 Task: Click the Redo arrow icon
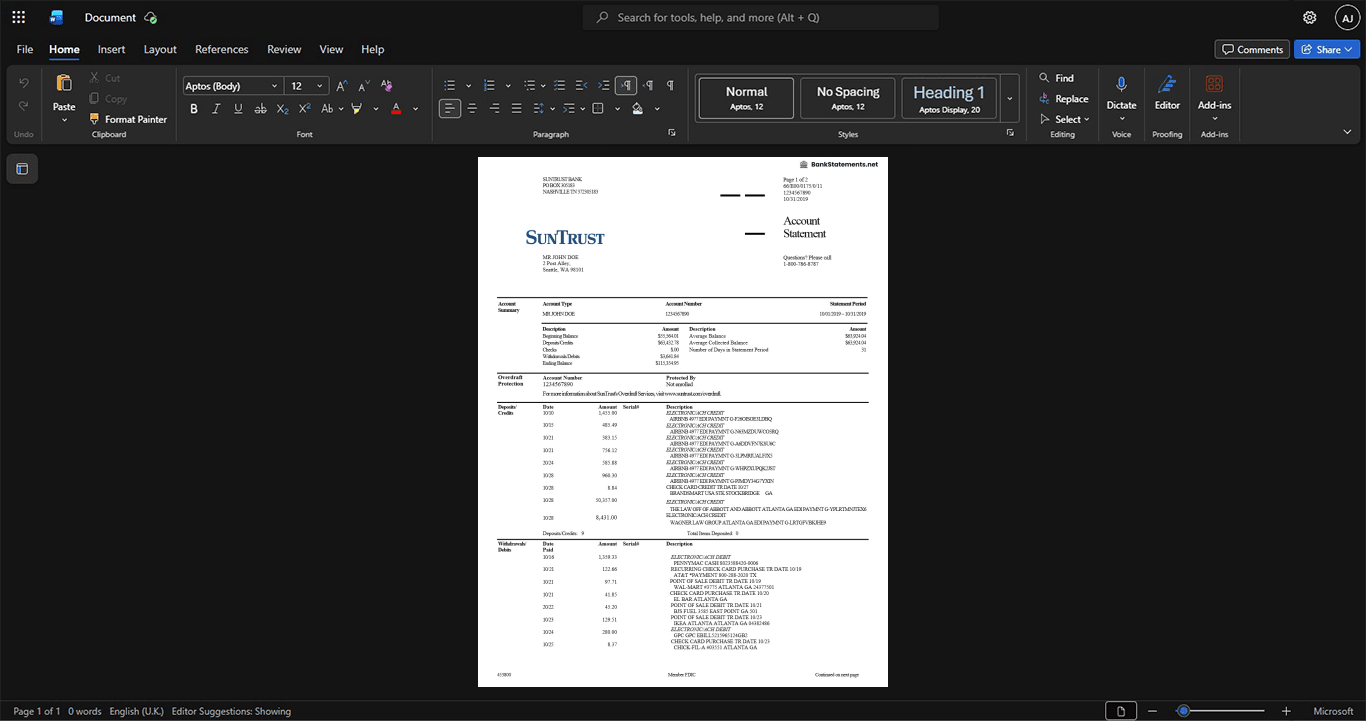[x=24, y=106]
